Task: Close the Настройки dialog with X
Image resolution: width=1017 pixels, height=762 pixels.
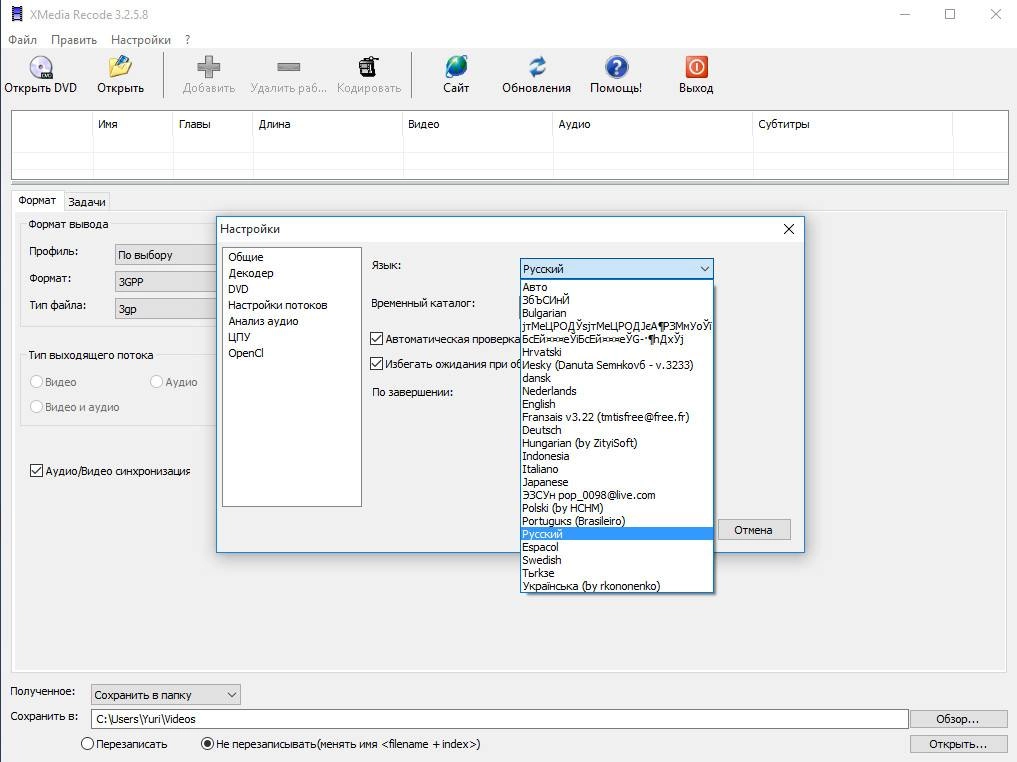Action: 789,229
